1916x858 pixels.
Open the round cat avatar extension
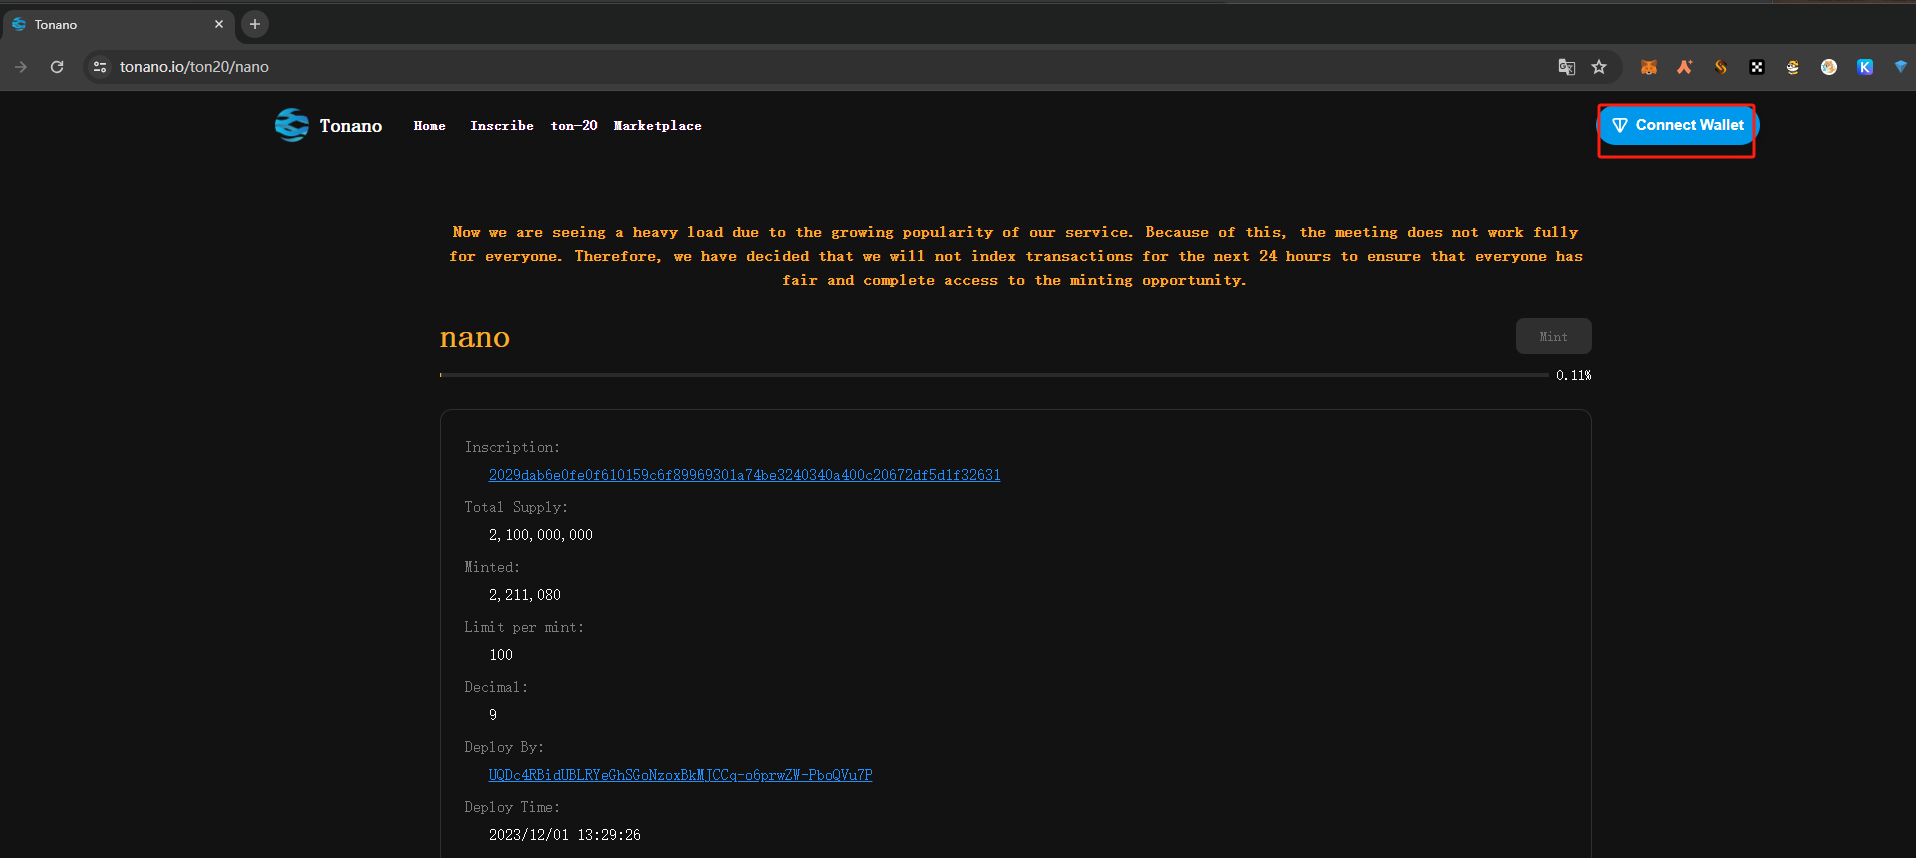pyautogui.click(x=1829, y=67)
